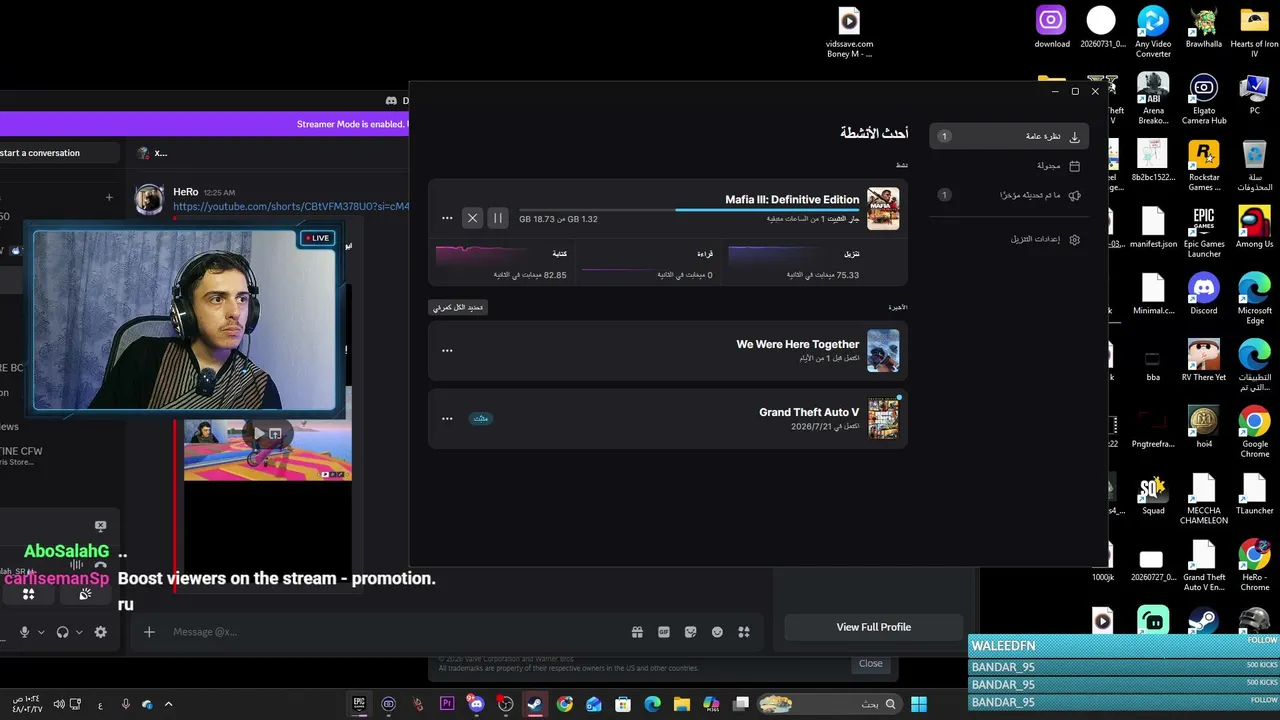Cancel the Mafia III download
This screenshot has width=1280, height=720.
coord(473,218)
